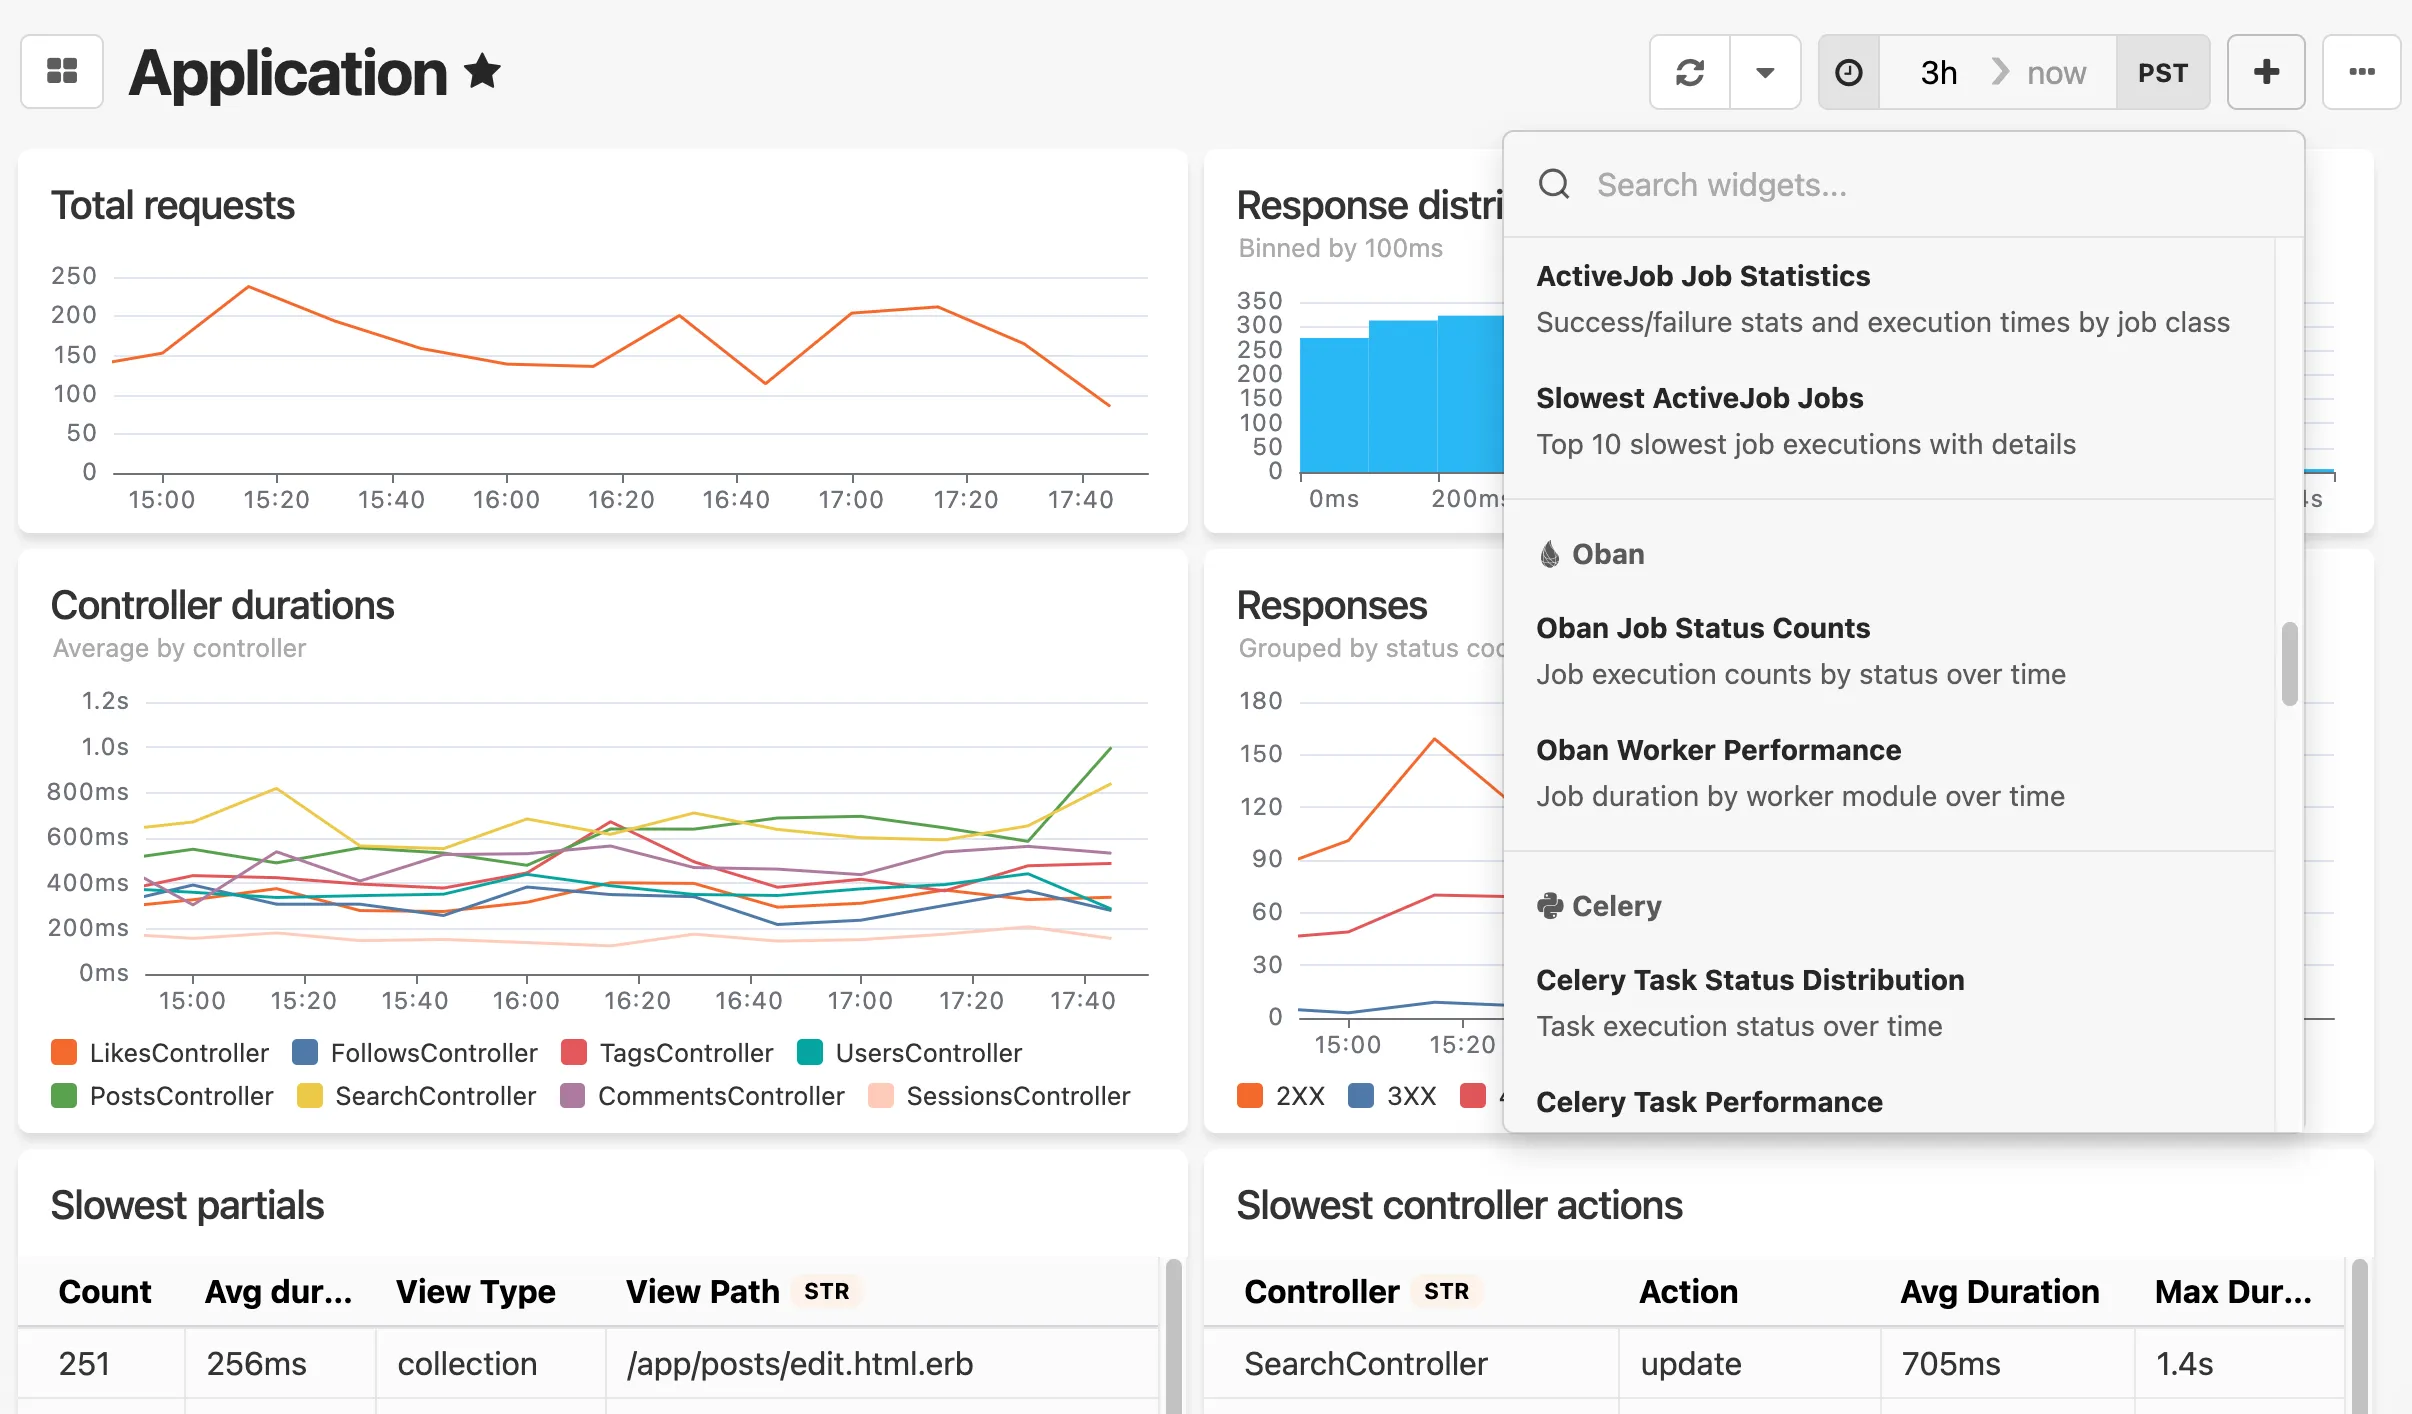Open the 3h time range selector
The image size is (2412, 1414).
click(x=1936, y=71)
